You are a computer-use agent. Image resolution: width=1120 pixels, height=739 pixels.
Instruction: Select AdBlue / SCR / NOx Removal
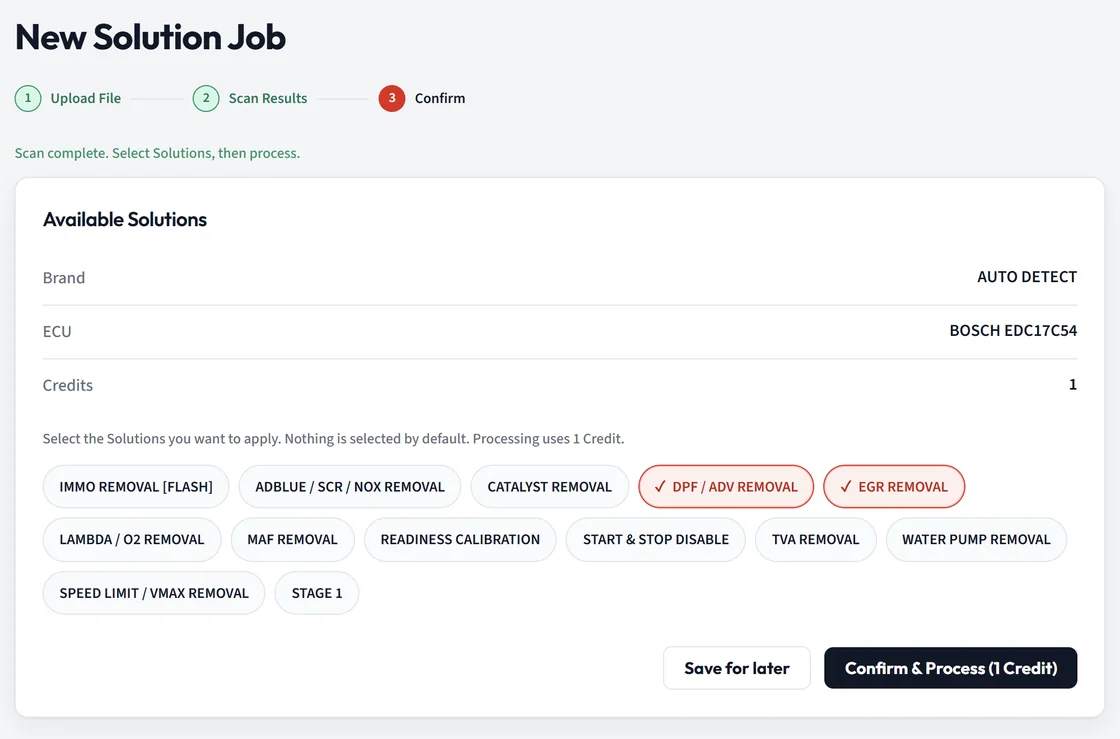(350, 487)
